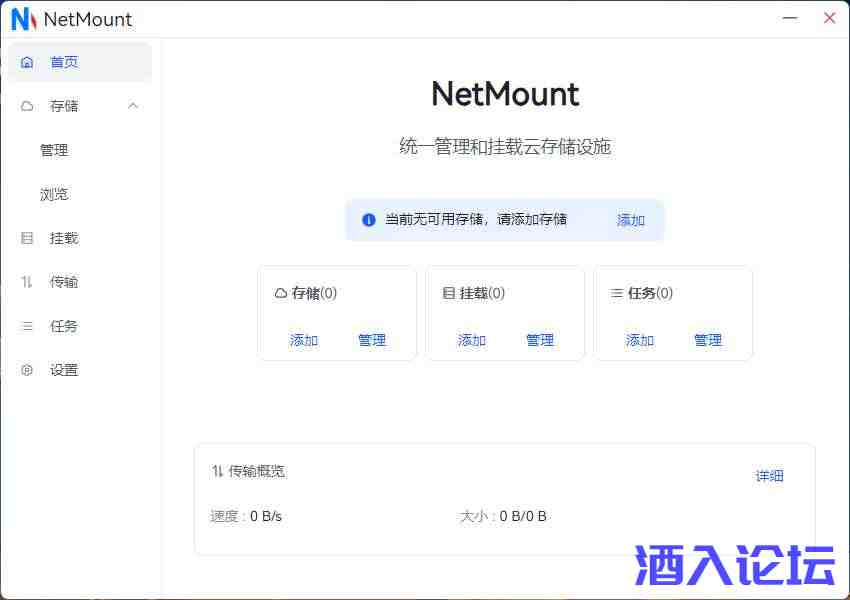Open the 浏览 browse submenu item

click(80, 194)
